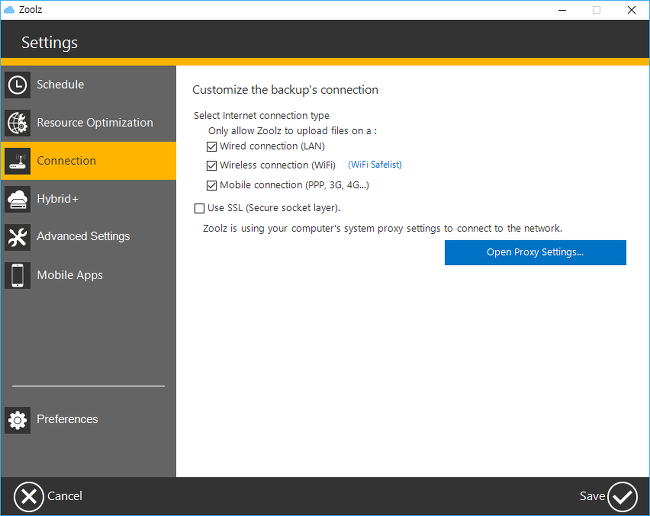Viewport: 650px width, 516px height.
Task: Click the Resource Optimization globe-gear icon
Action: point(17,123)
